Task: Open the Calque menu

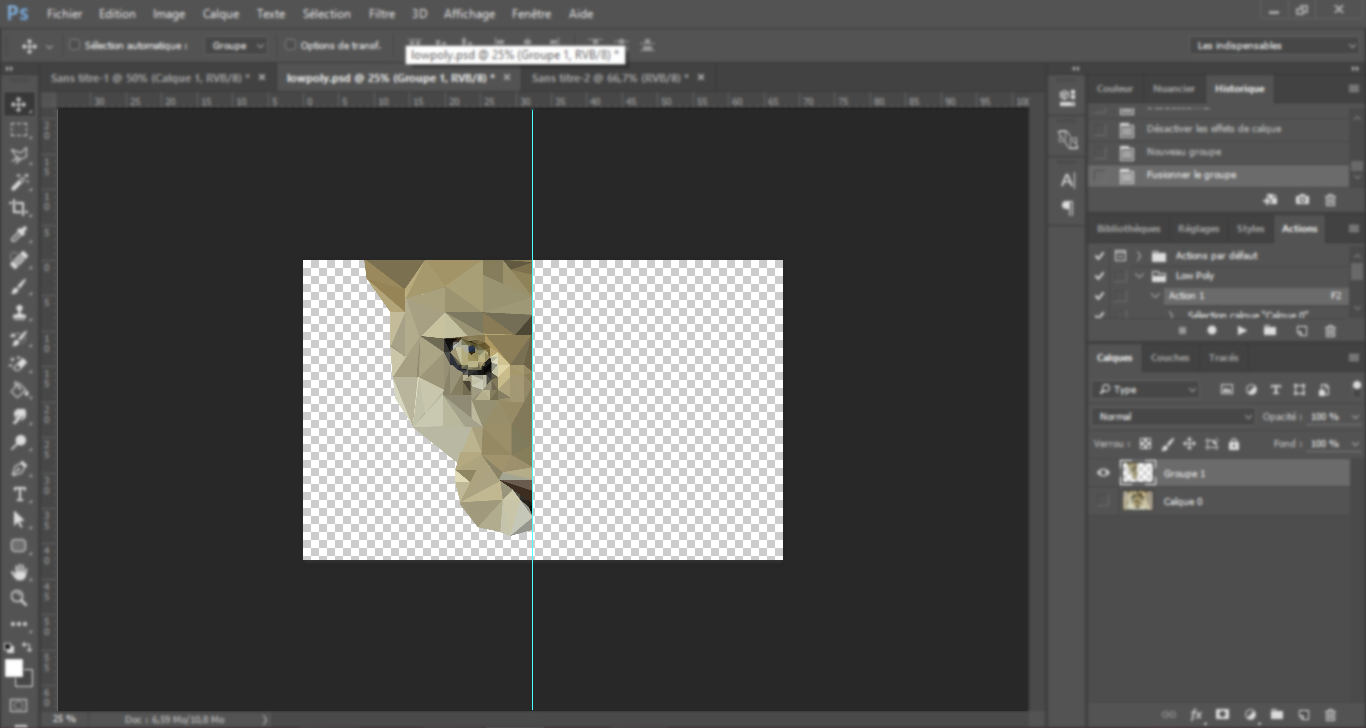Action: pyautogui.click(x=220, y=14)
